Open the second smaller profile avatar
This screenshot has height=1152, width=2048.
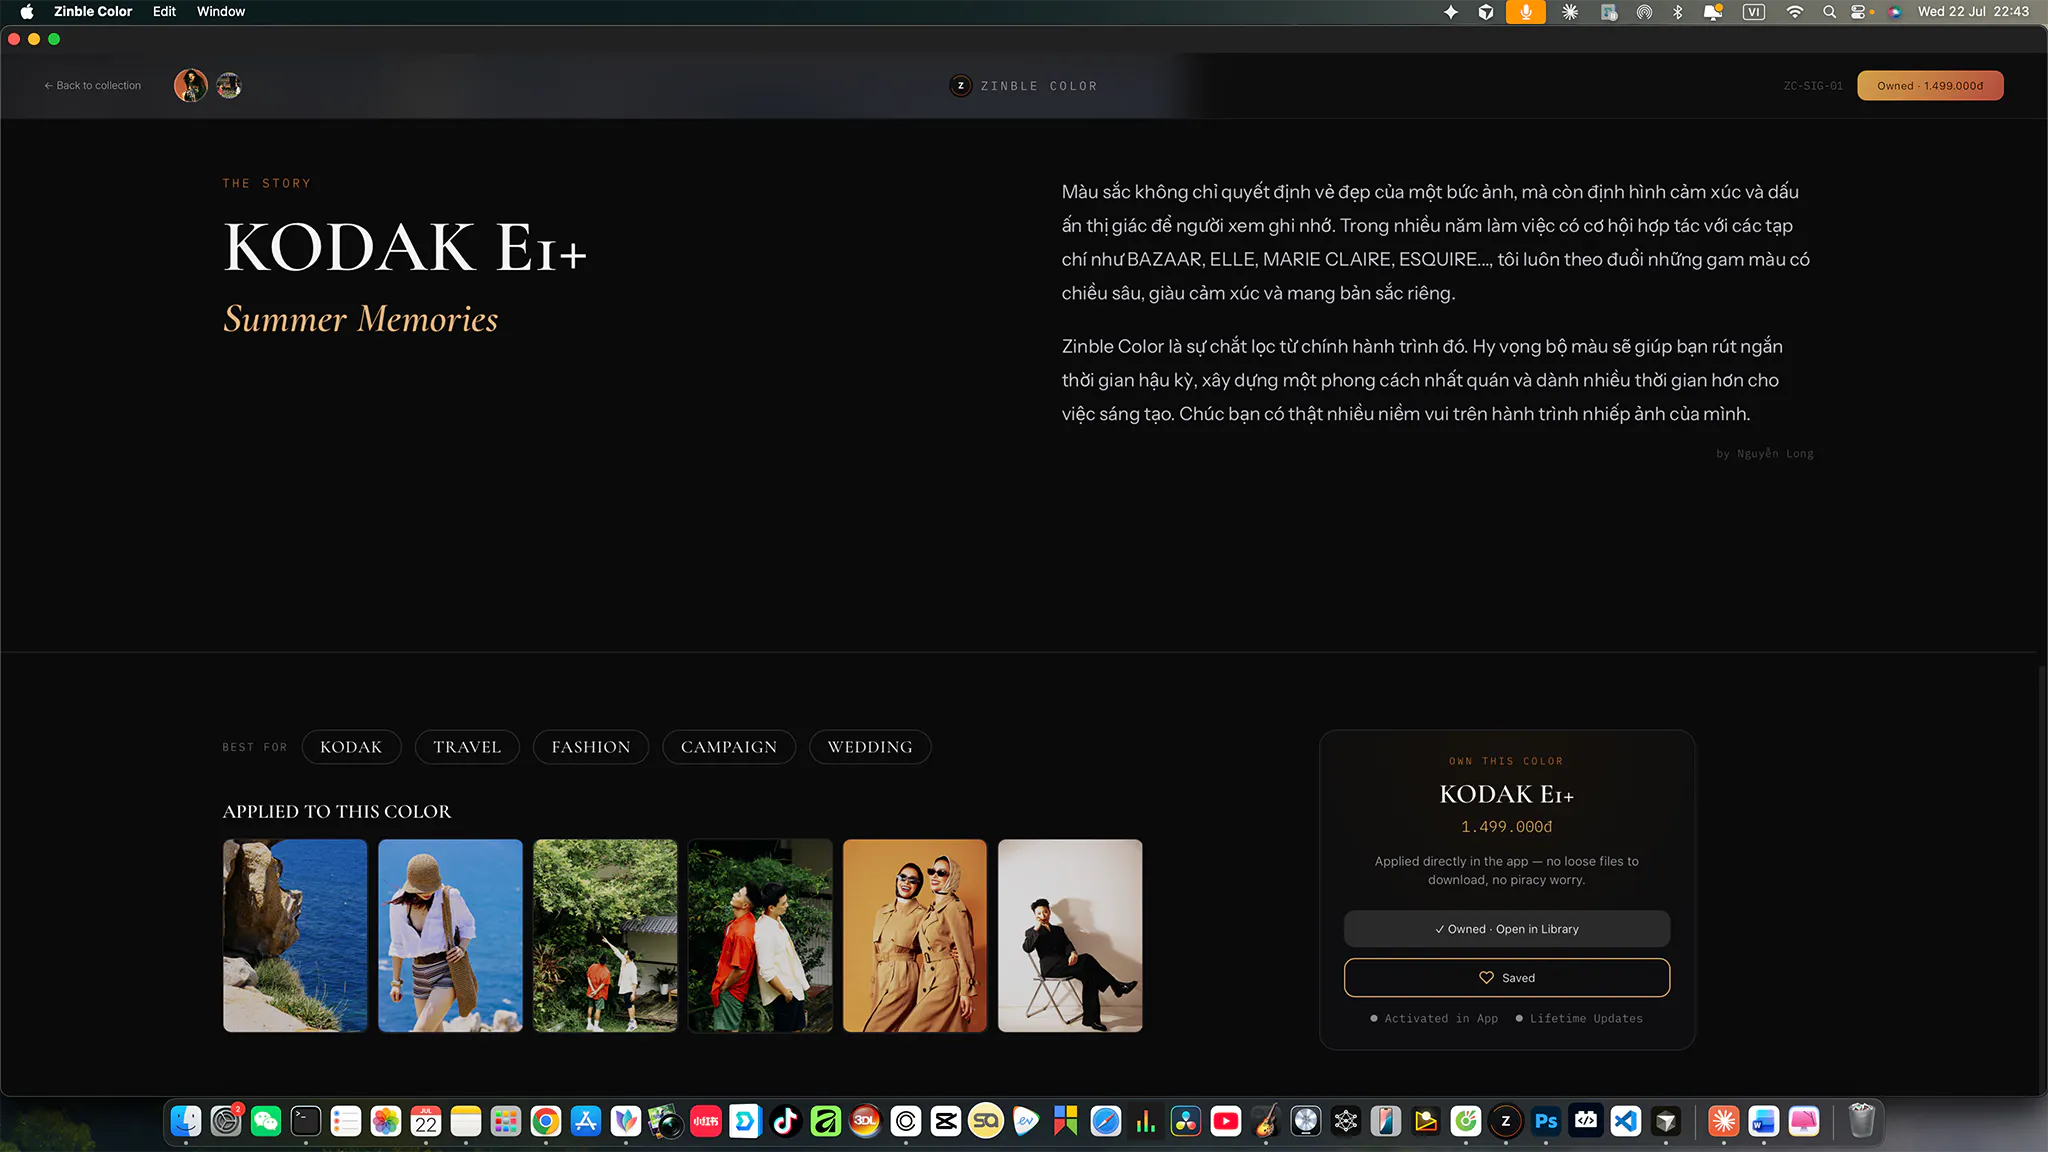[229, 86]
